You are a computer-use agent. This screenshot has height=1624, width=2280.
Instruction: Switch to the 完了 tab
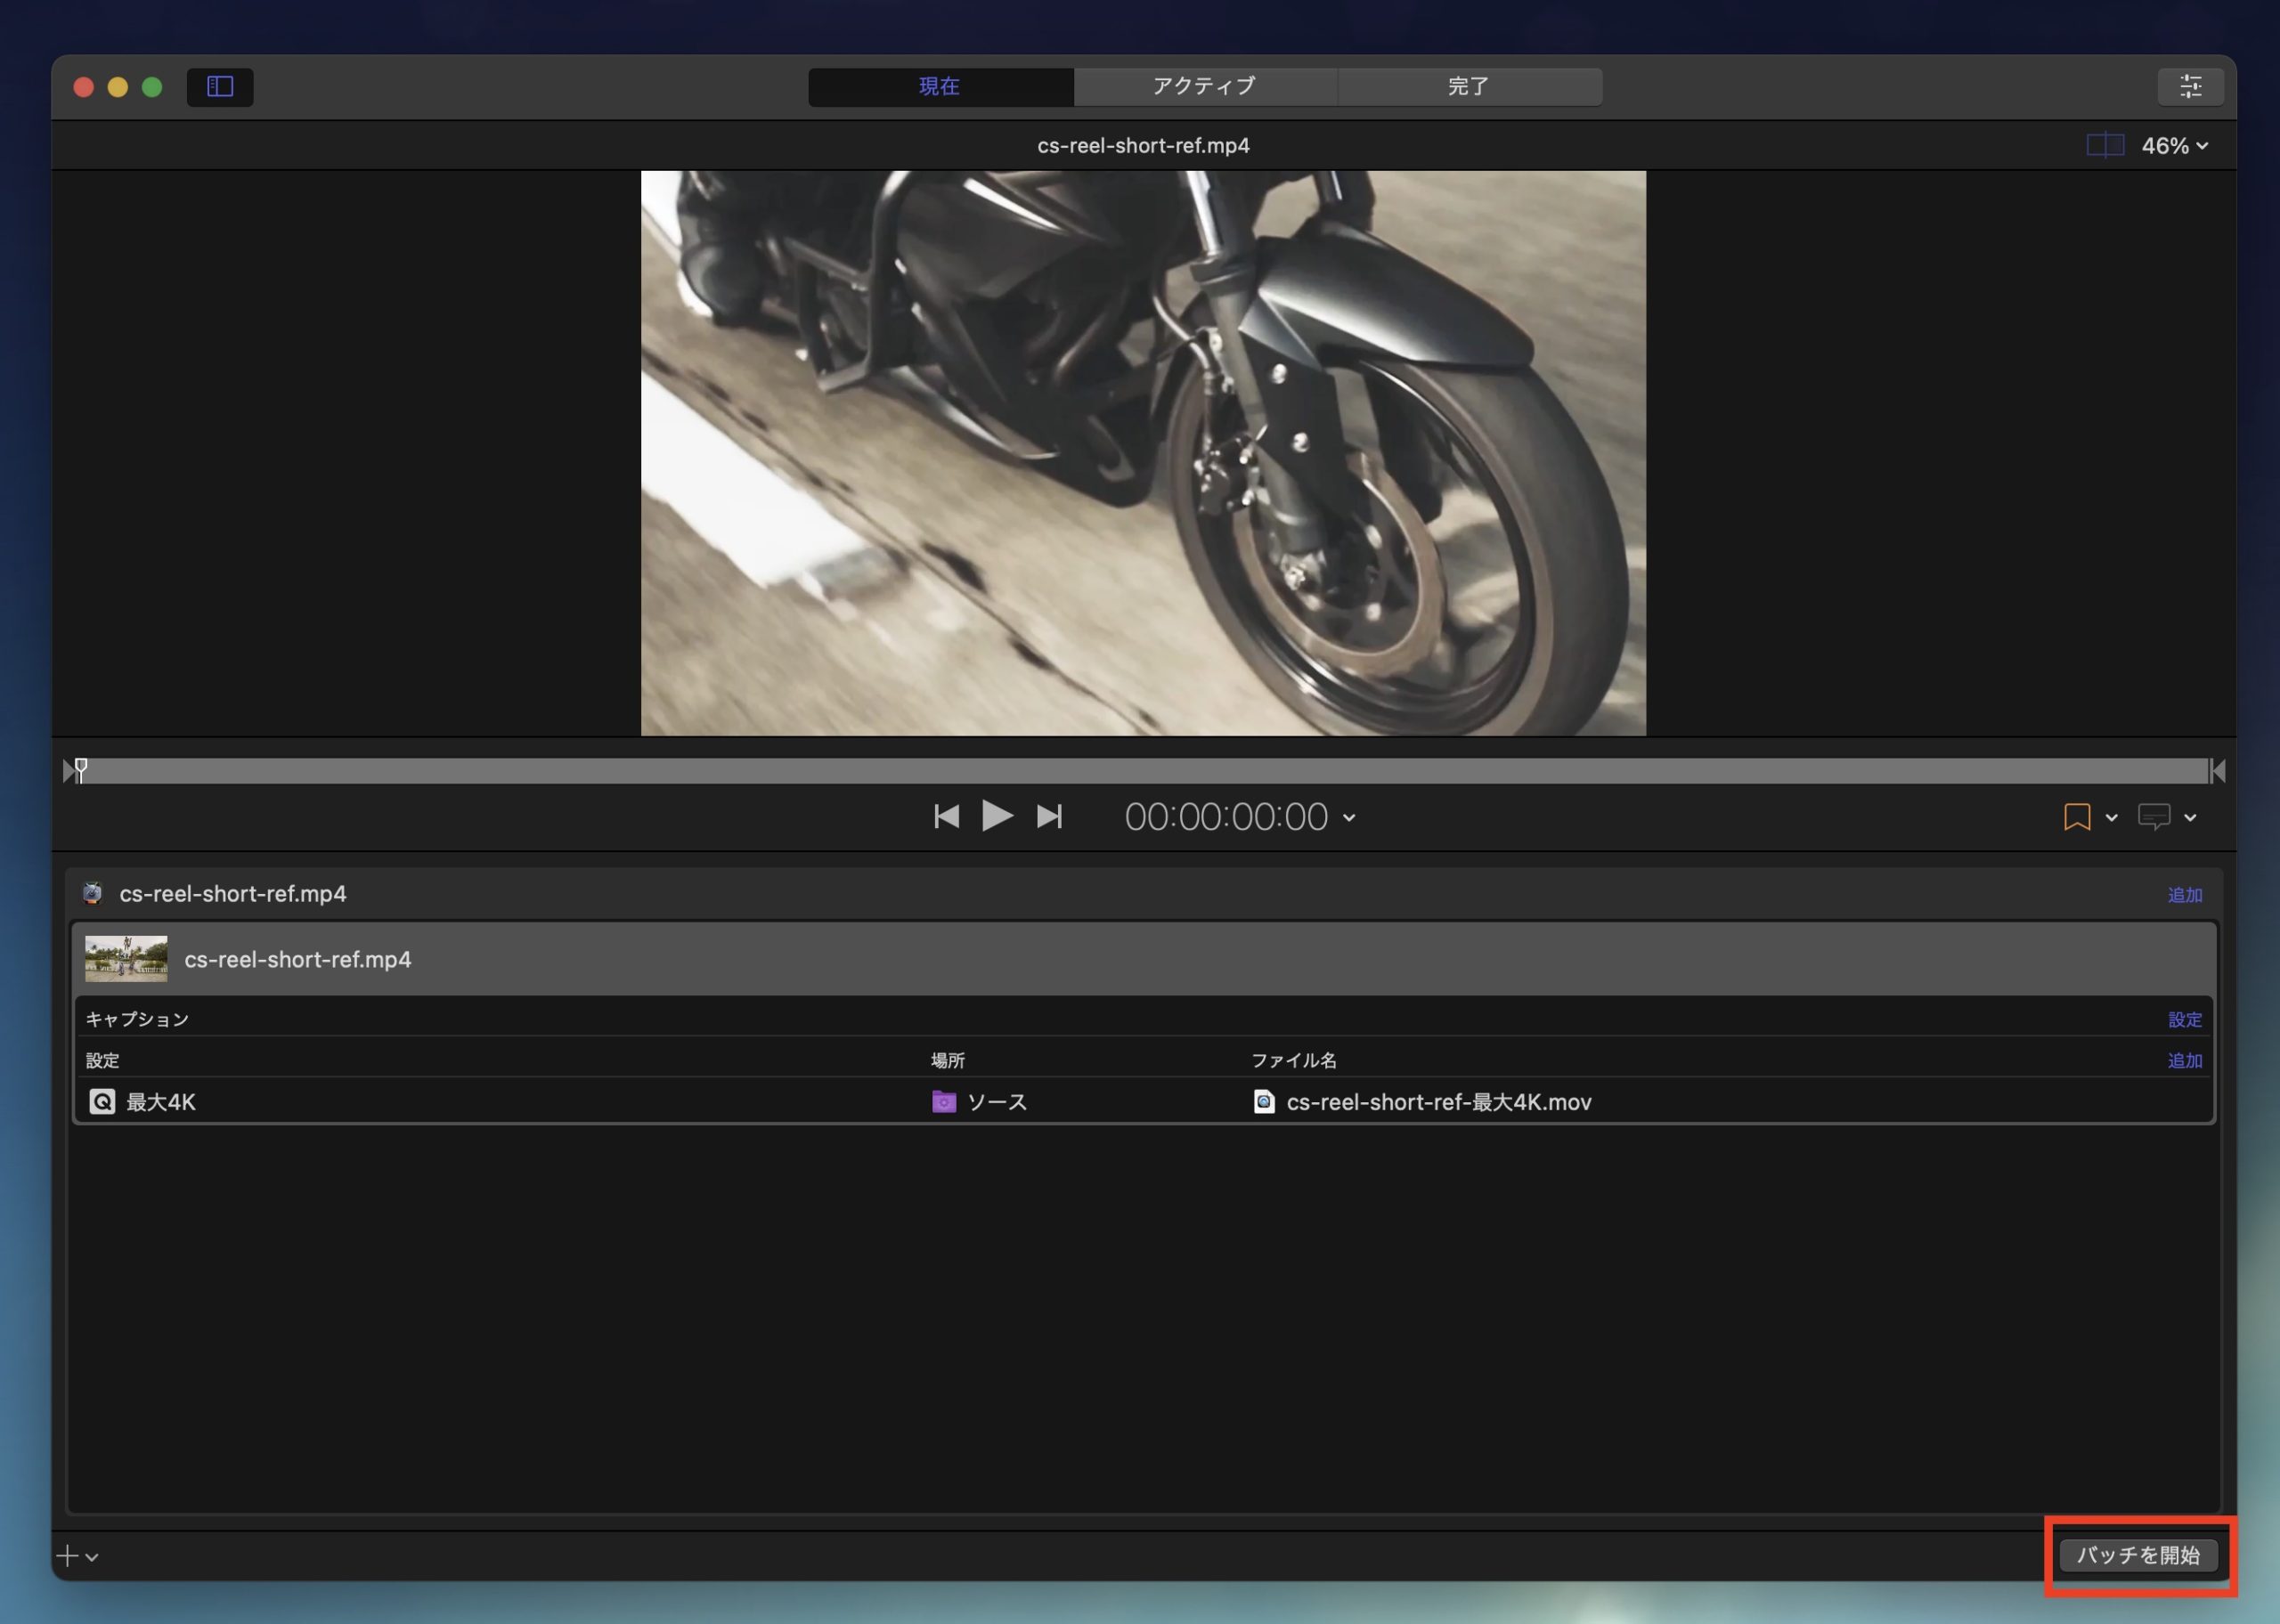tap(1469, 87)
